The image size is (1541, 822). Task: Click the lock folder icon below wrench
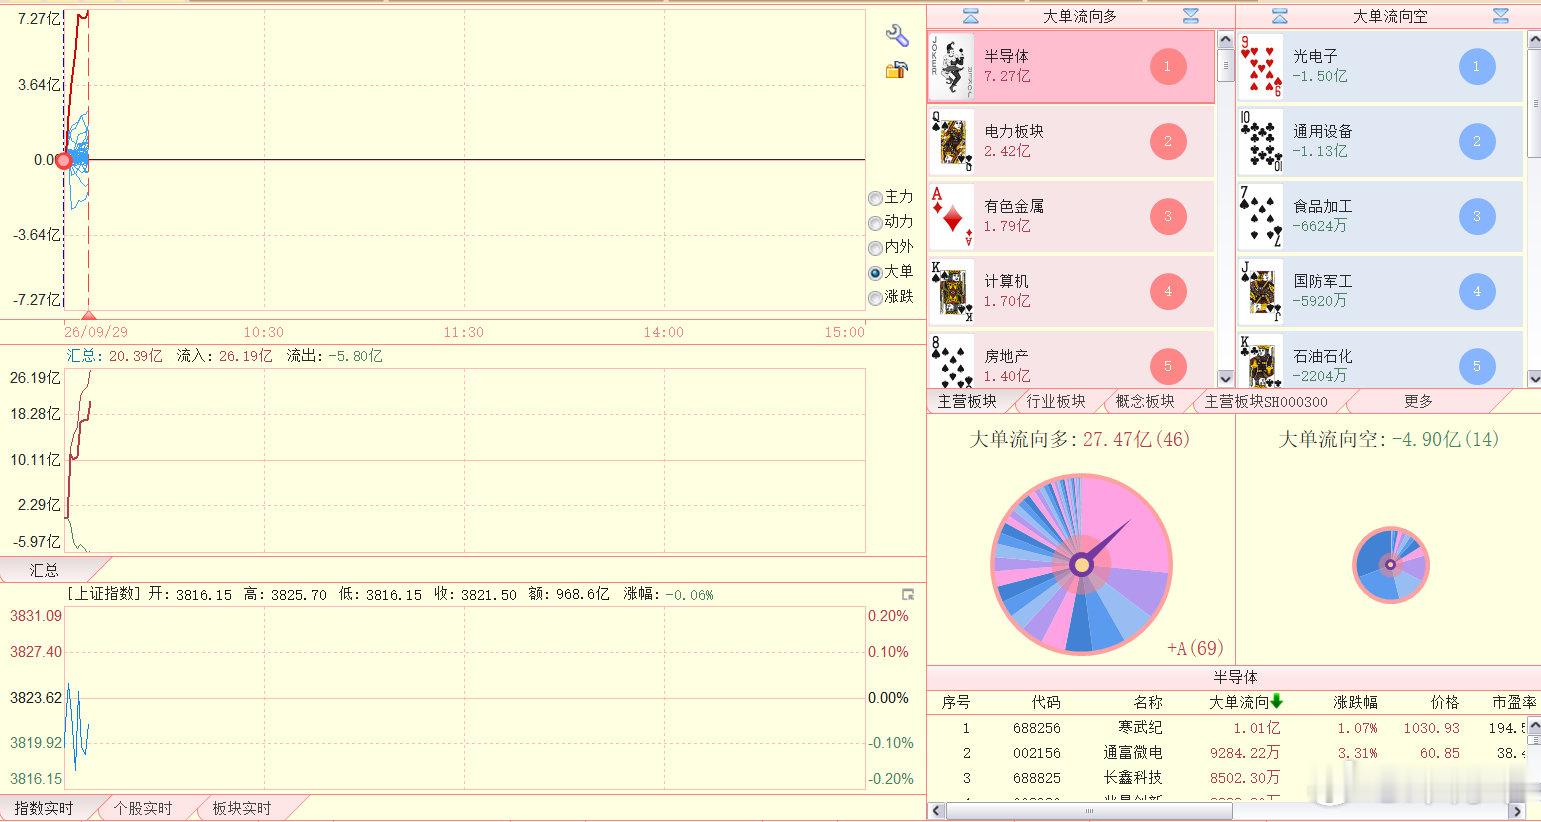click(896, 70)
